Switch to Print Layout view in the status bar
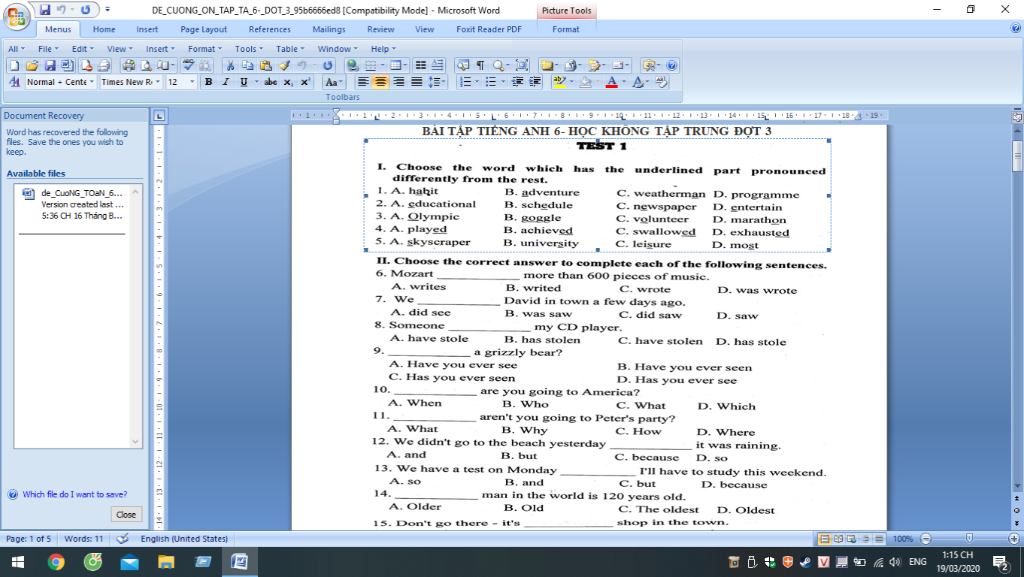The height and width of the screenshot is (577, 1024). (824, 538)
